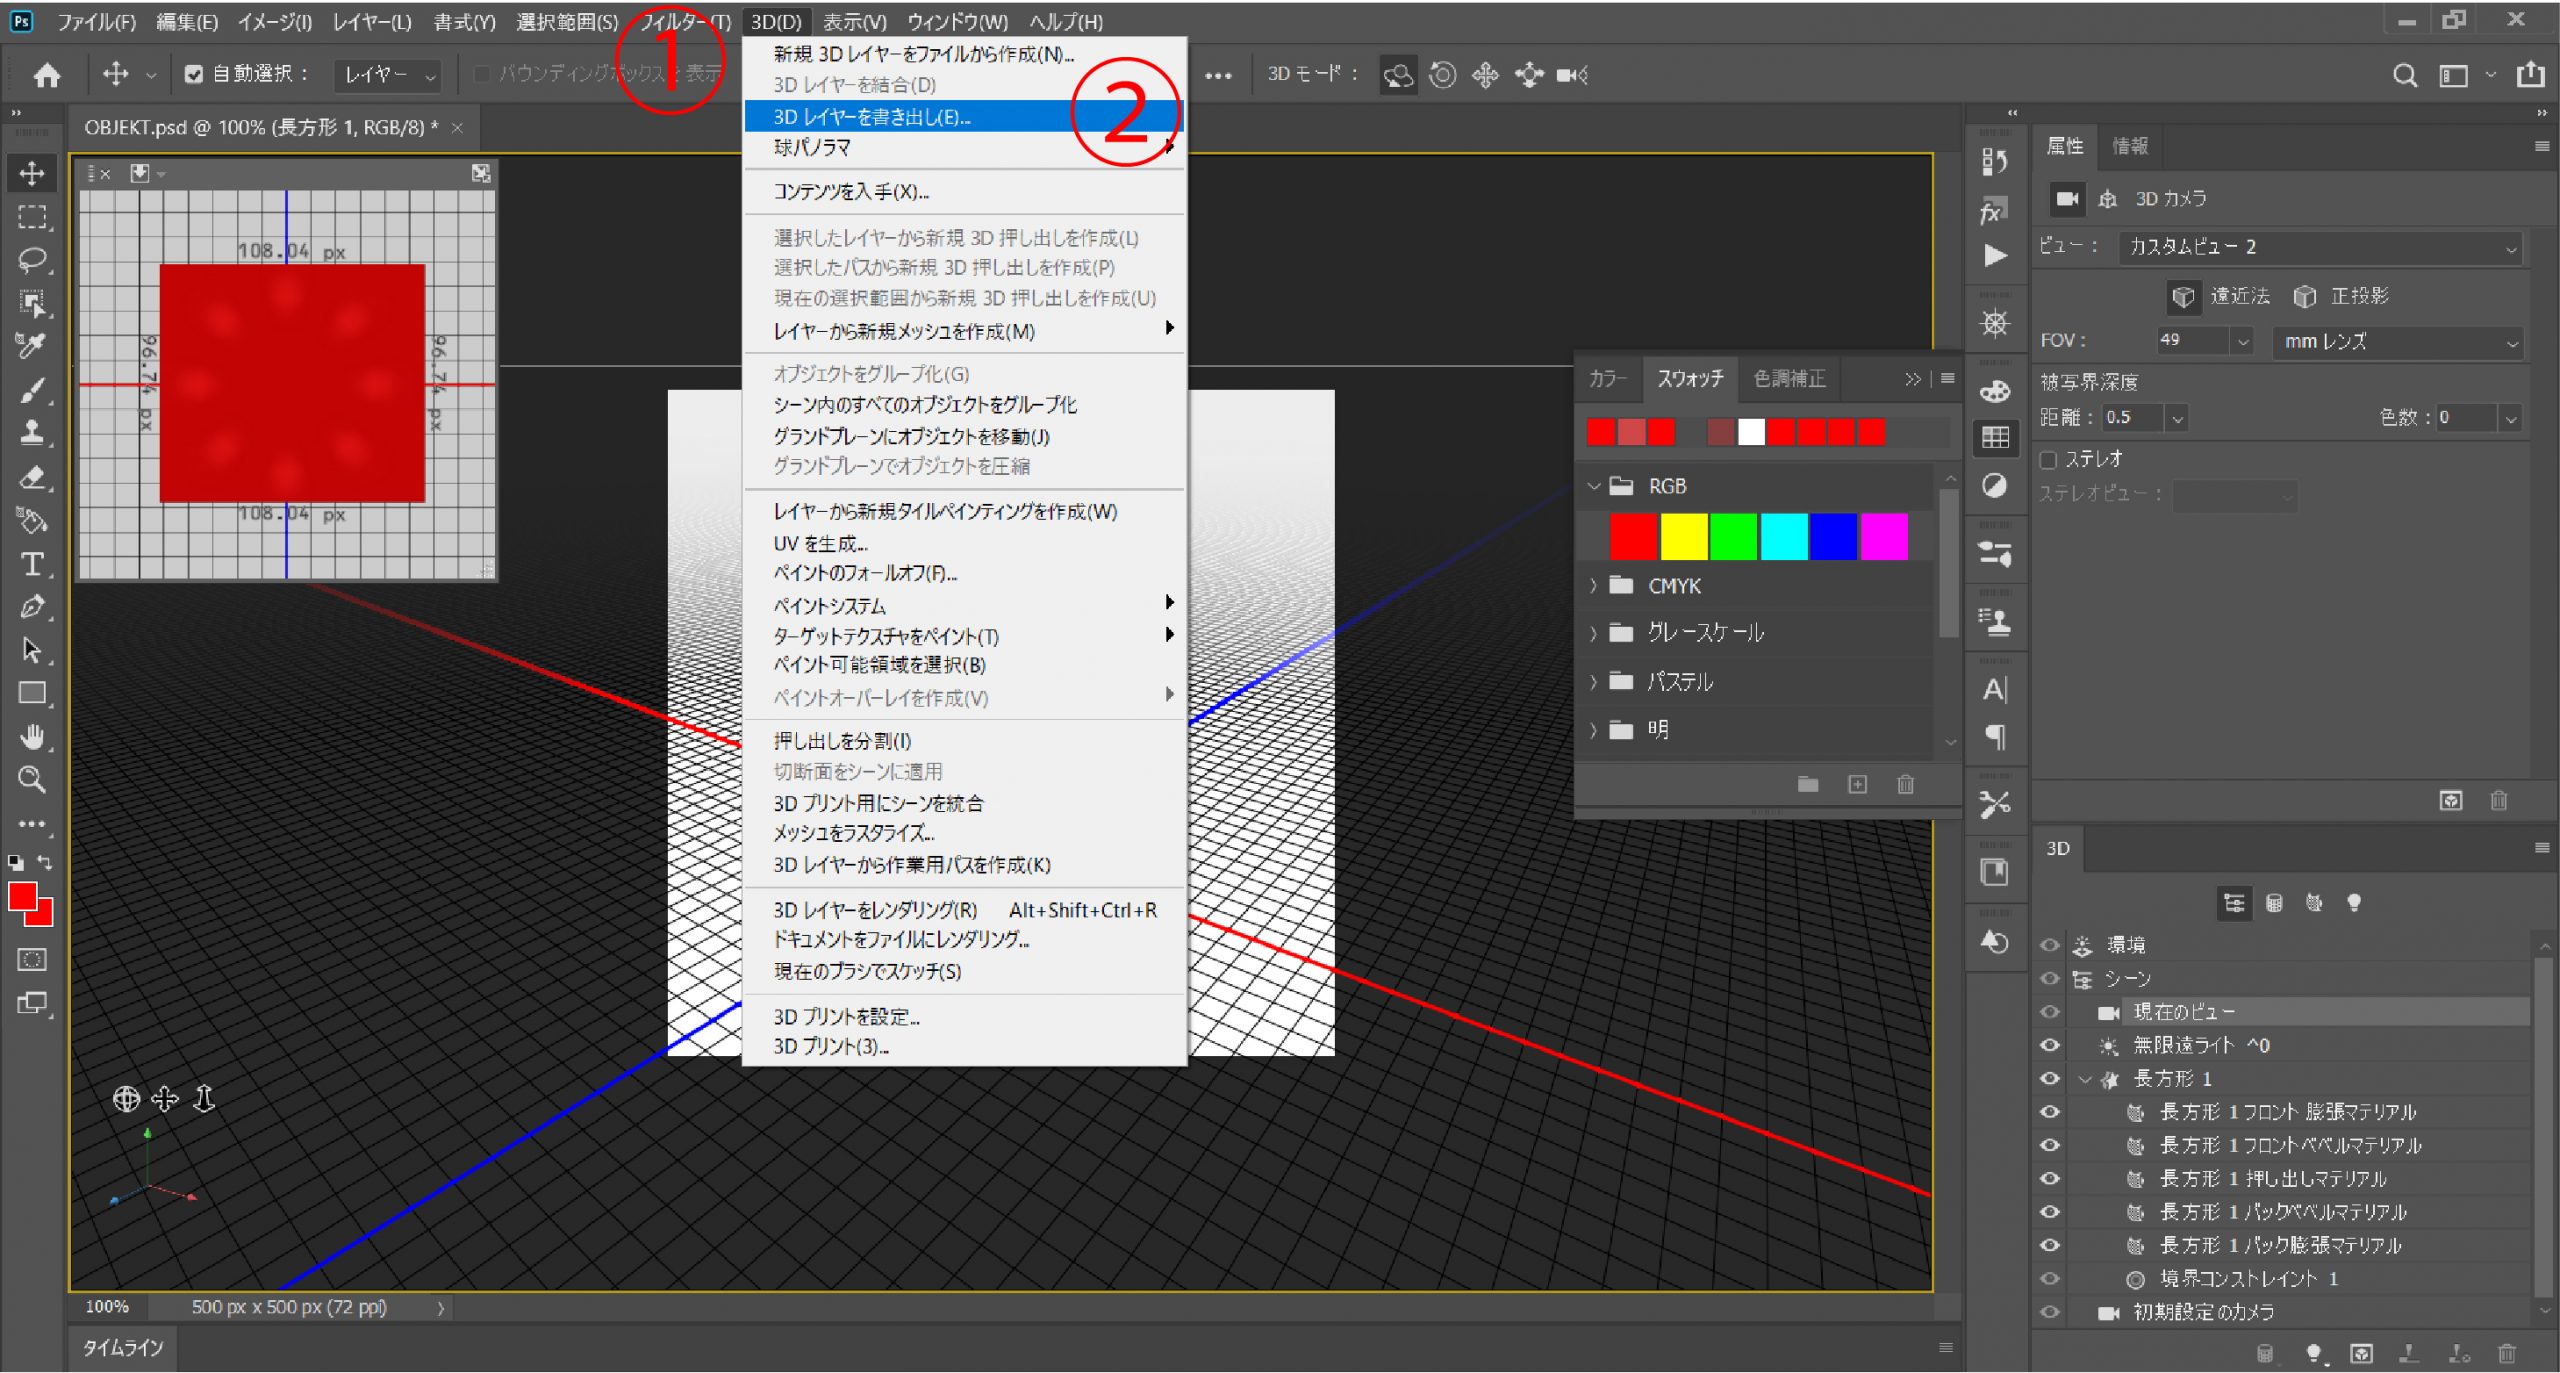
Task: Open the レイヤー auto-select dropdown
Action: [x=388, y=75]
